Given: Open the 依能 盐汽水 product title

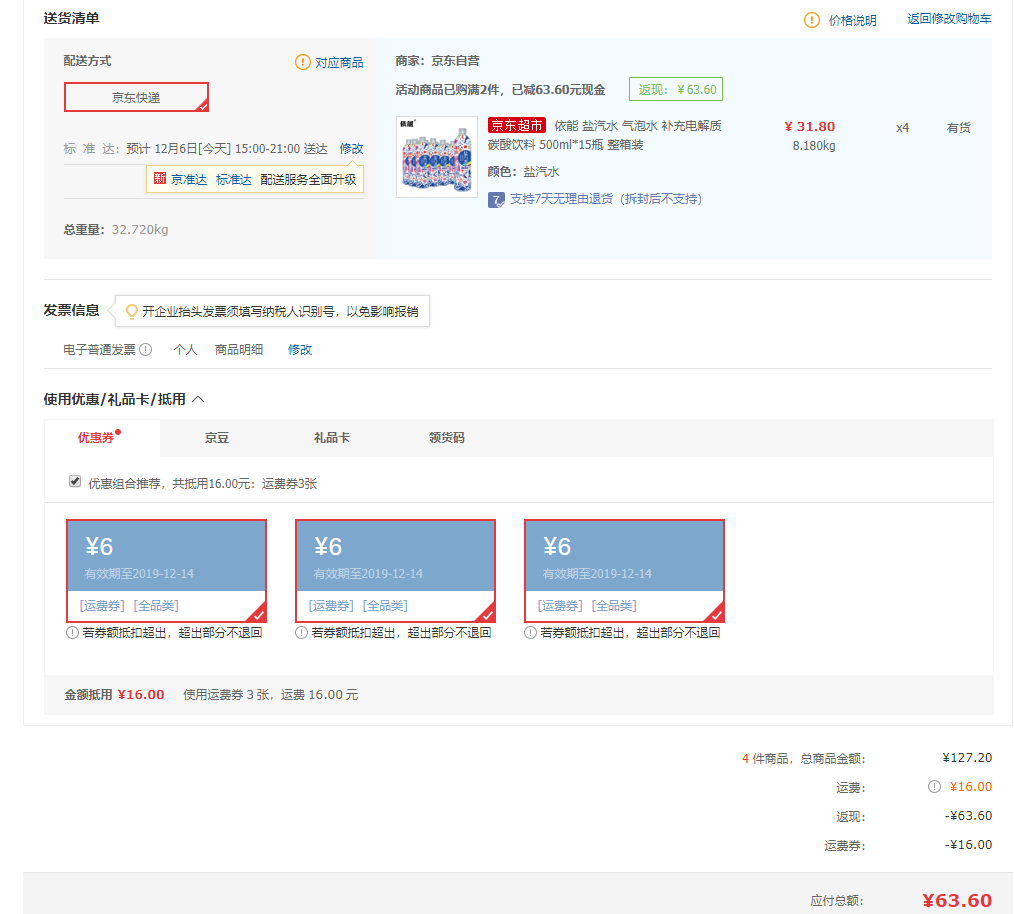Looking at the screenshot, I should click(x=605, y=135).
